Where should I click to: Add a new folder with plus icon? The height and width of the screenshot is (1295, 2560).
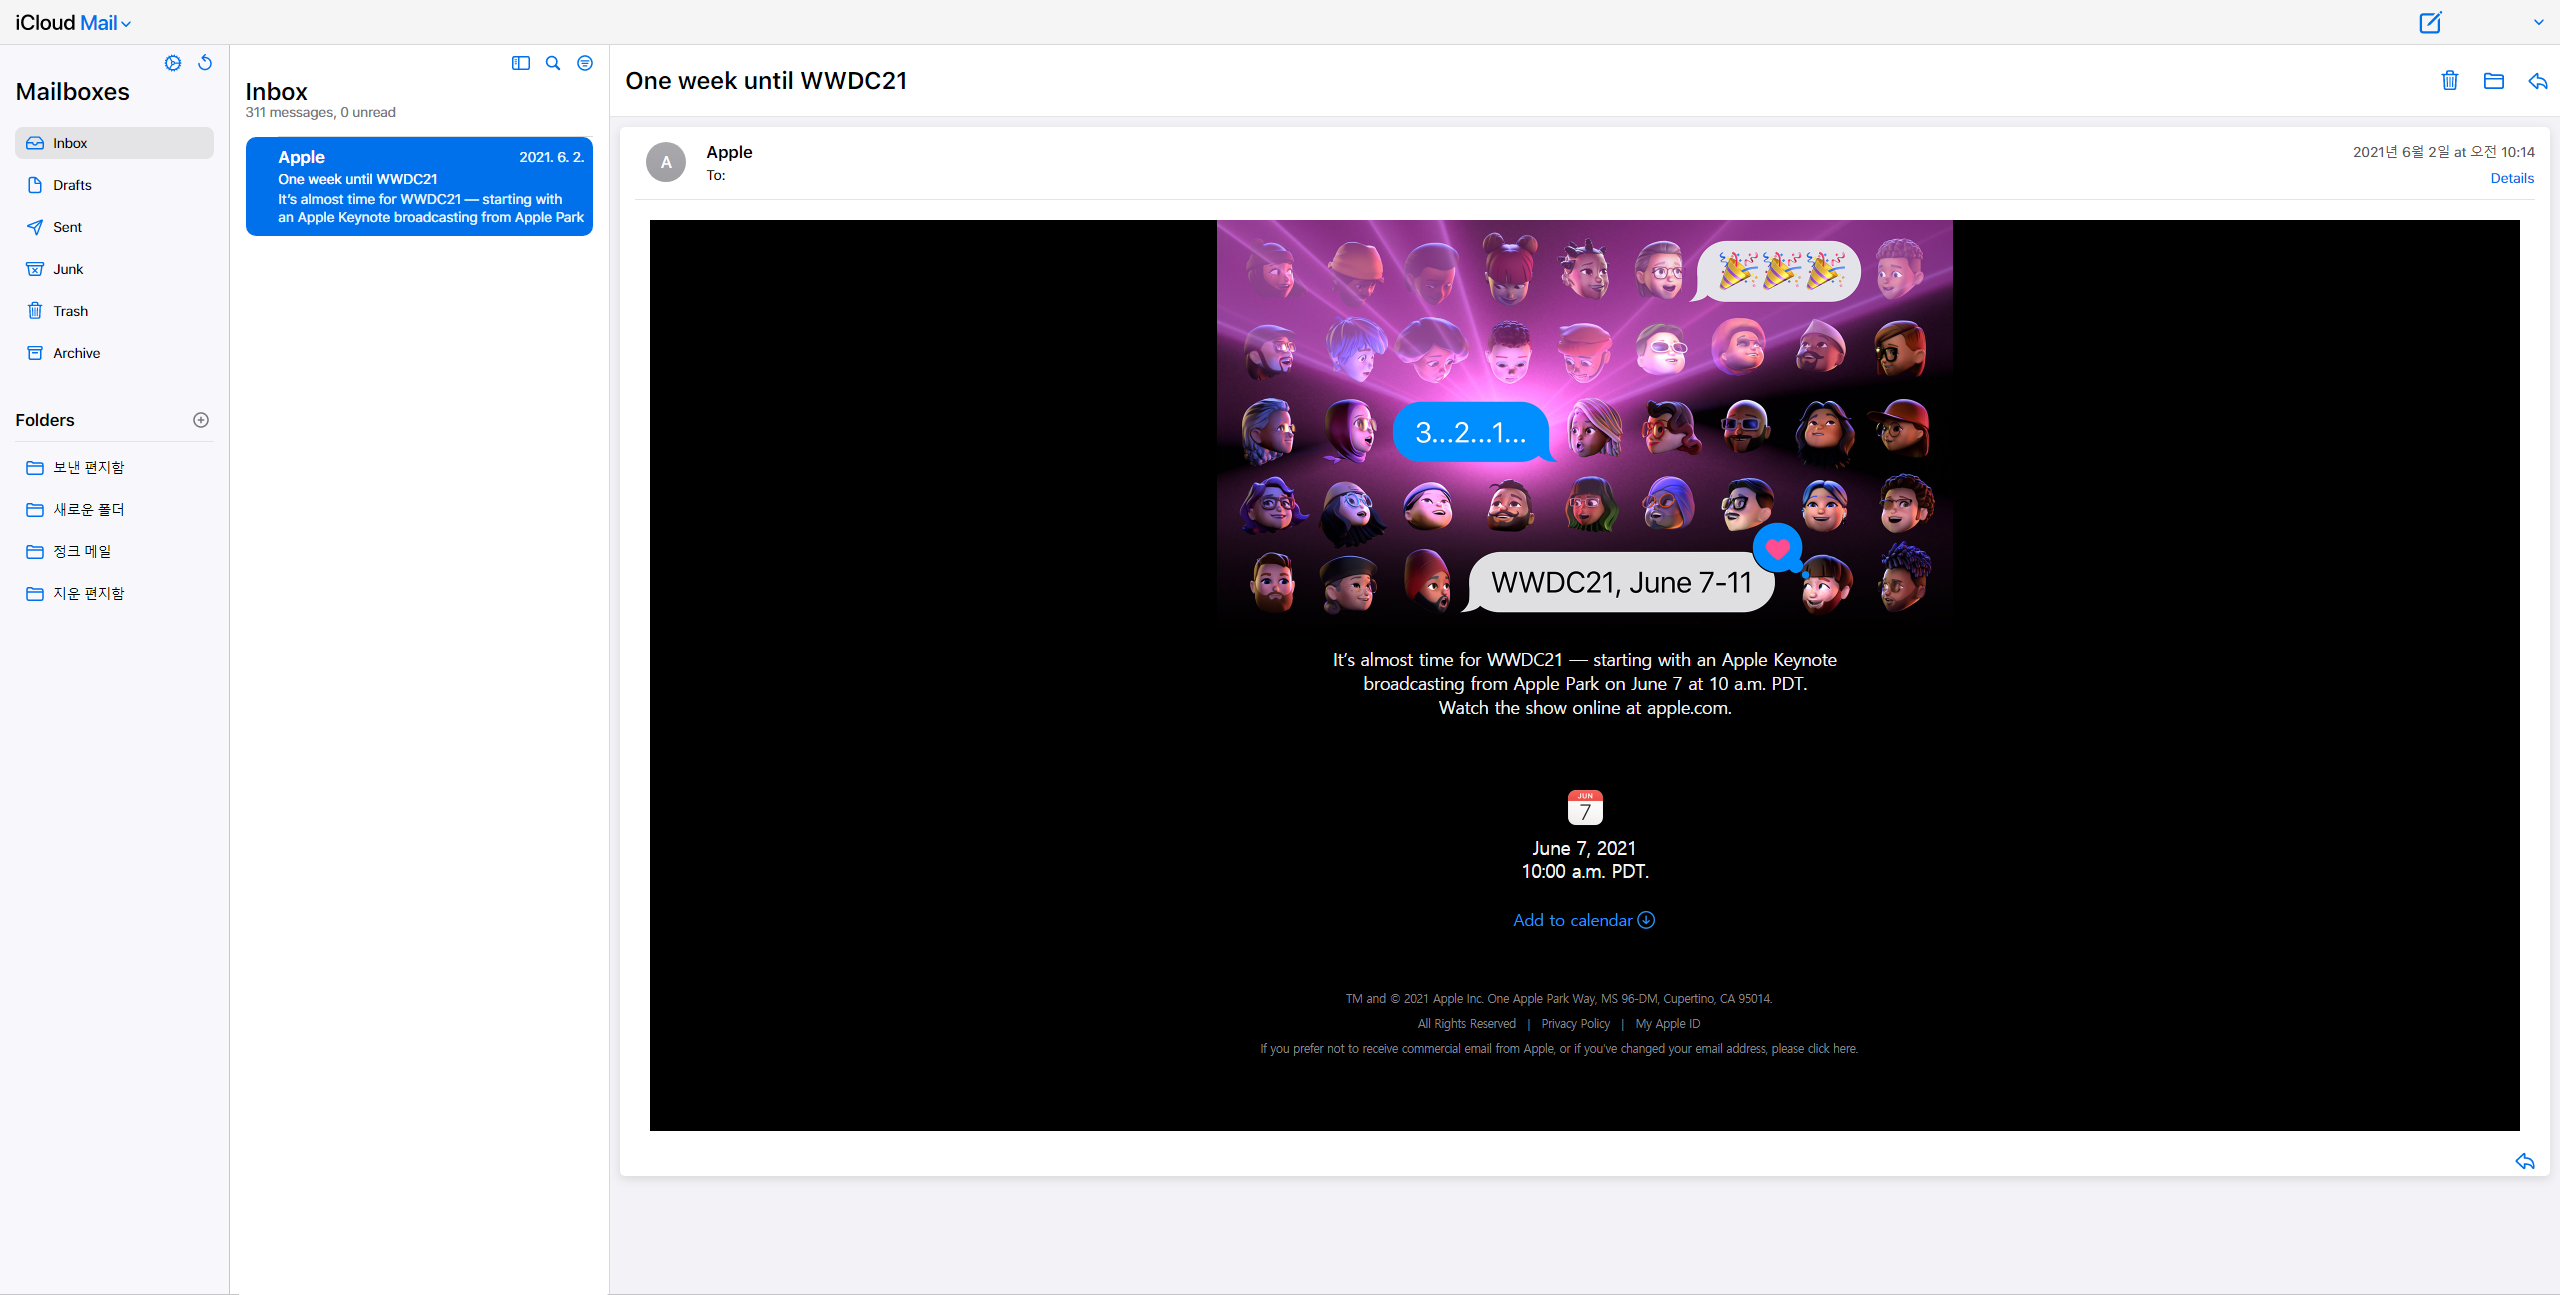201,420
